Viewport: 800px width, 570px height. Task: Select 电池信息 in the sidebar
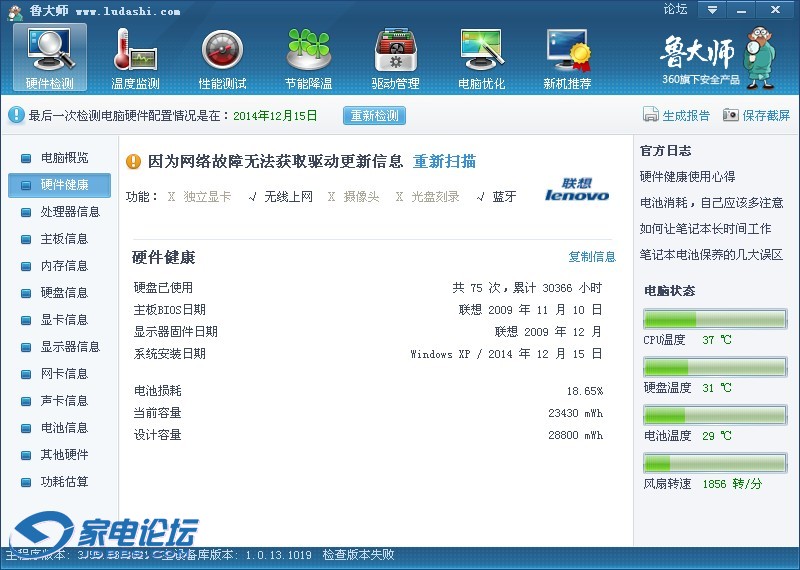[60, 428]
